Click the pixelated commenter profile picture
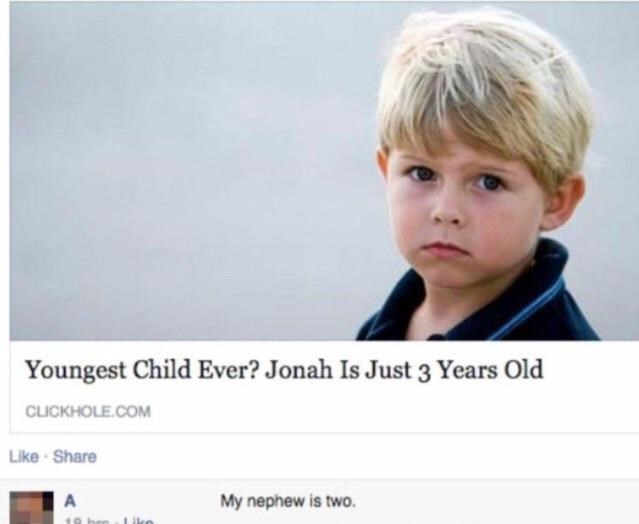The height and width of the screenshot is (524, 639). tap(31, 508)
